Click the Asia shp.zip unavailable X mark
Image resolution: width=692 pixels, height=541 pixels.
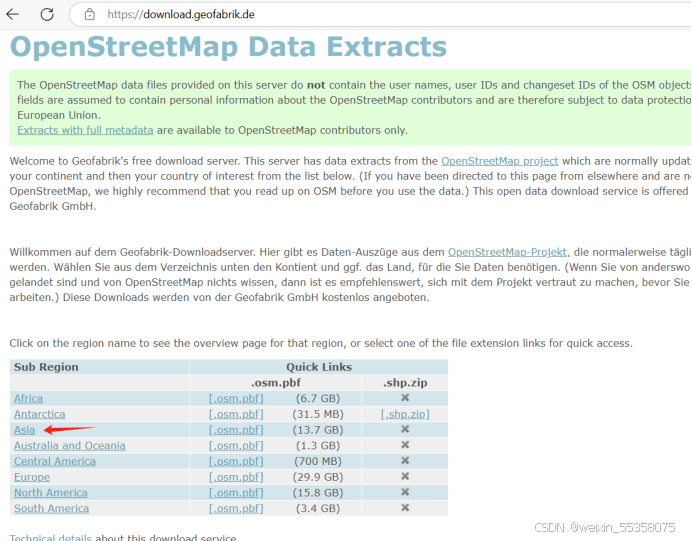click(x=405, y=429)
